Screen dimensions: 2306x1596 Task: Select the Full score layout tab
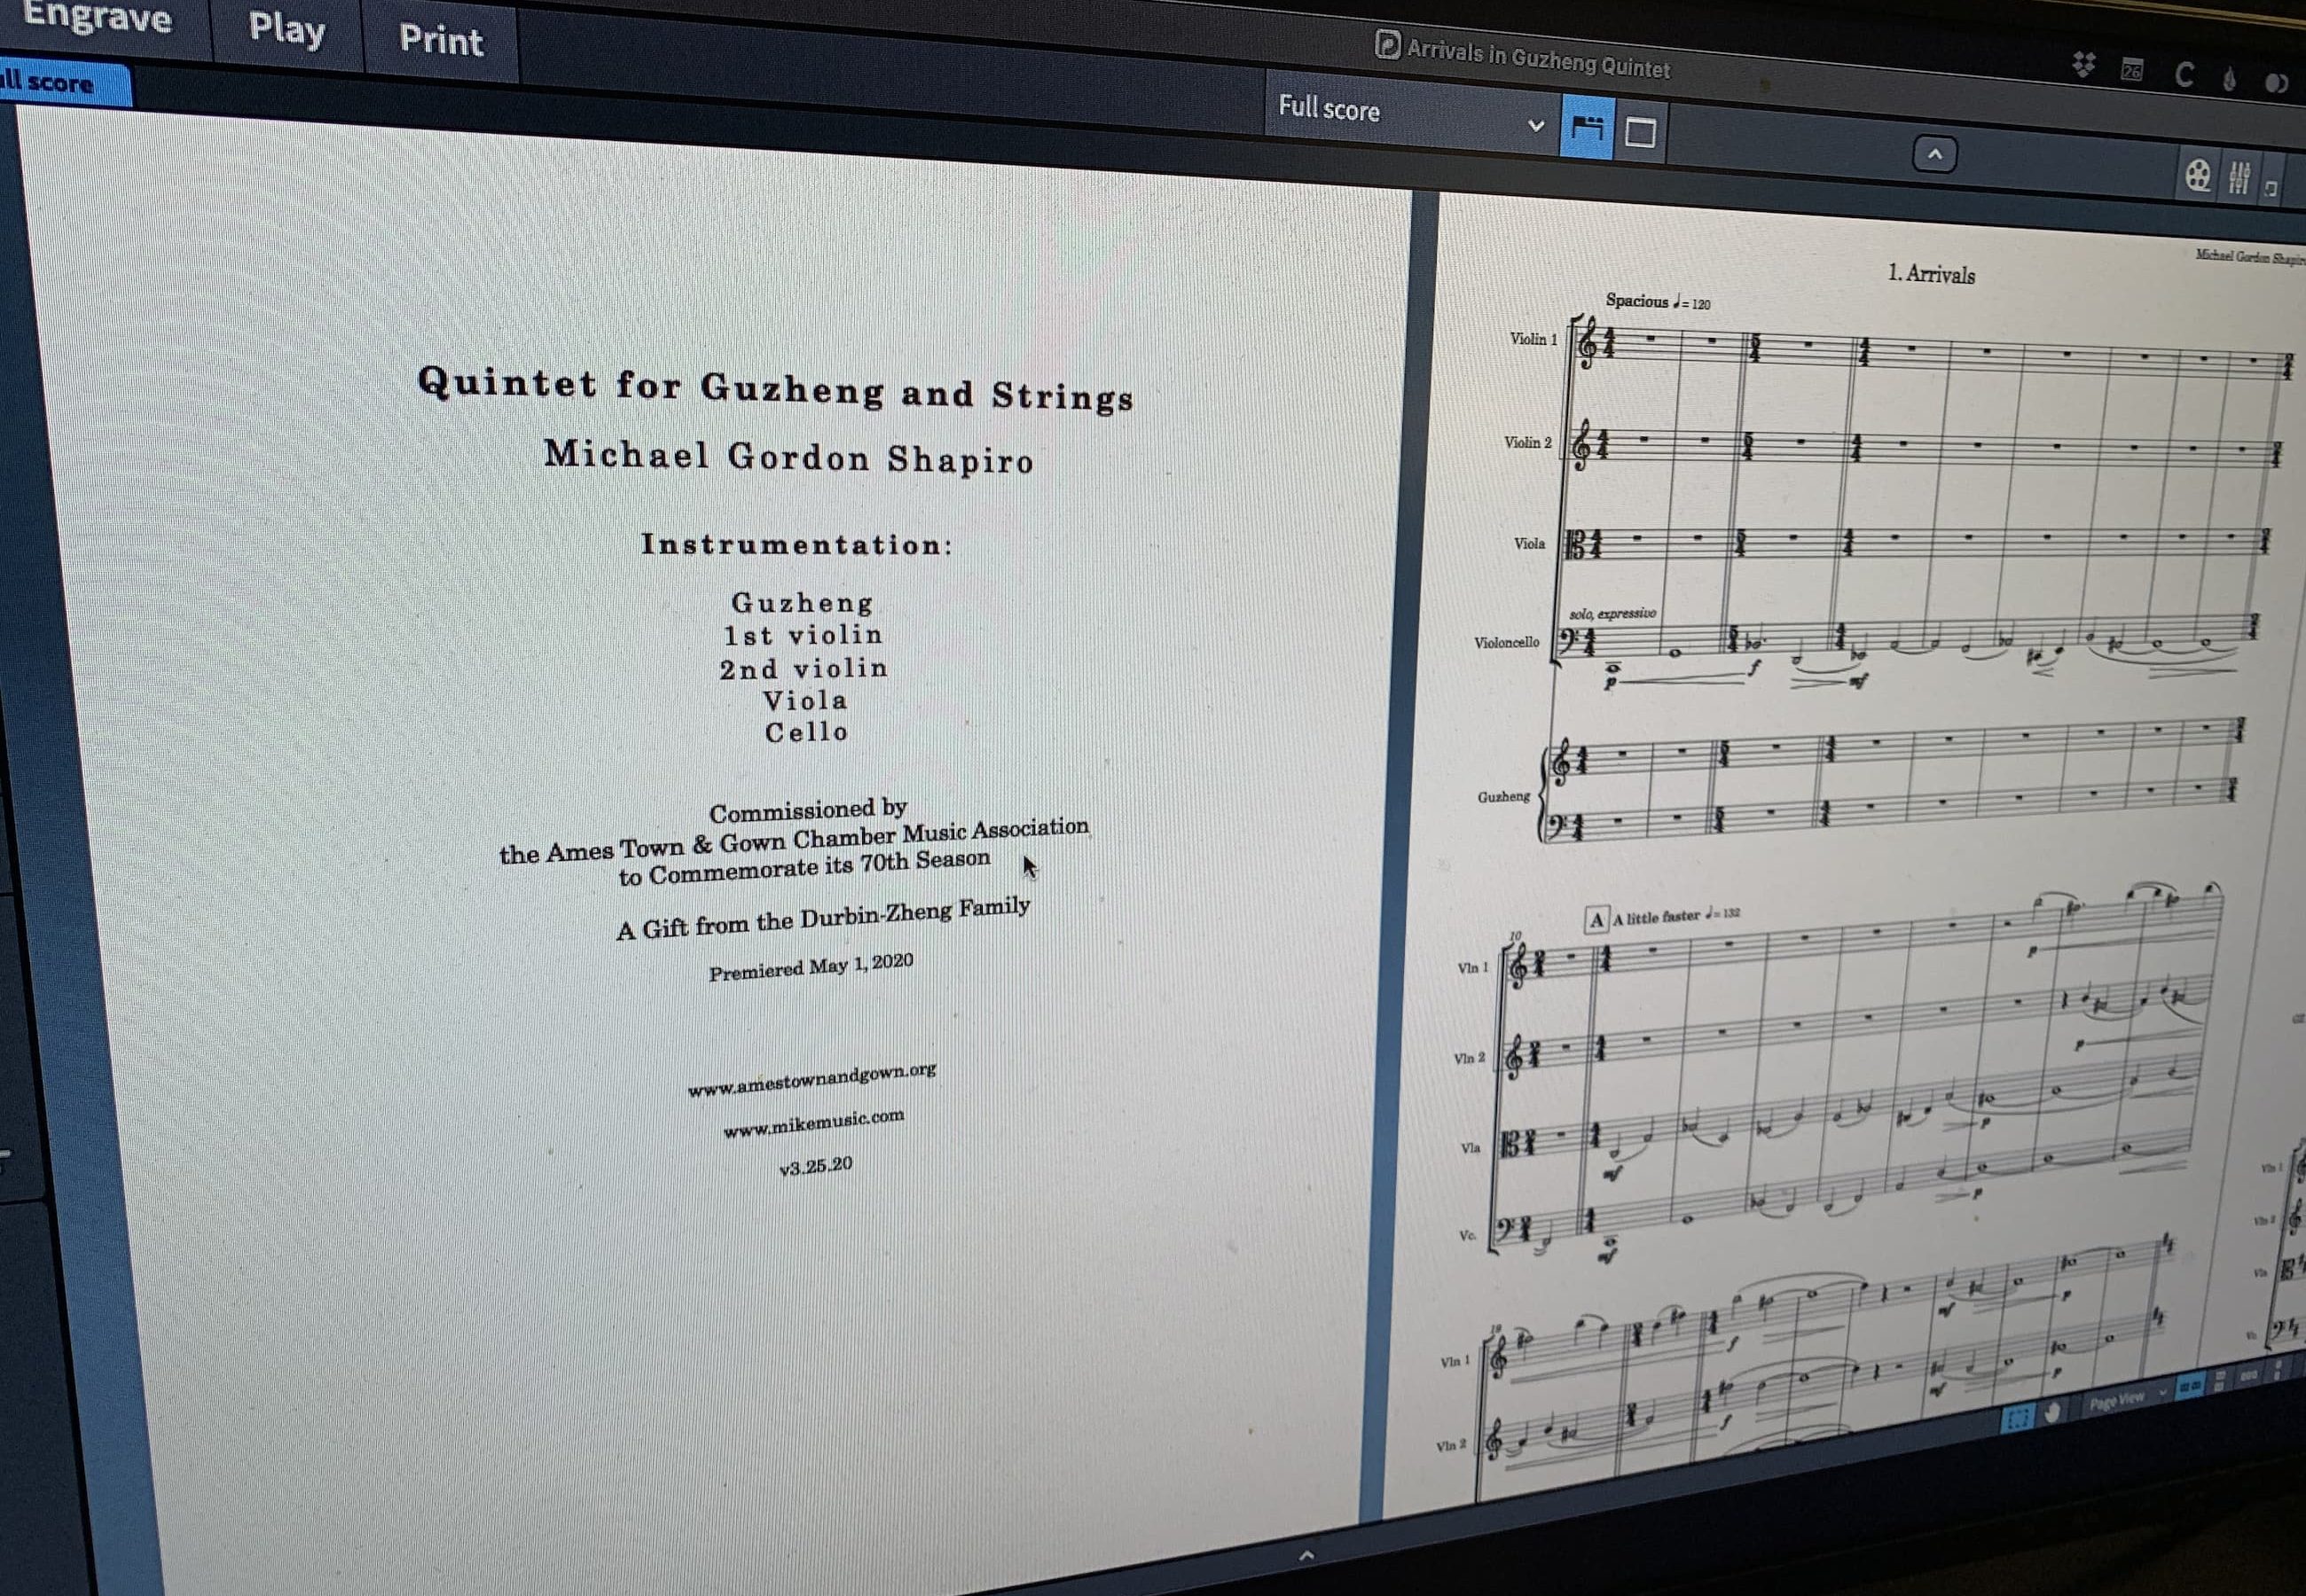[60, 83]
